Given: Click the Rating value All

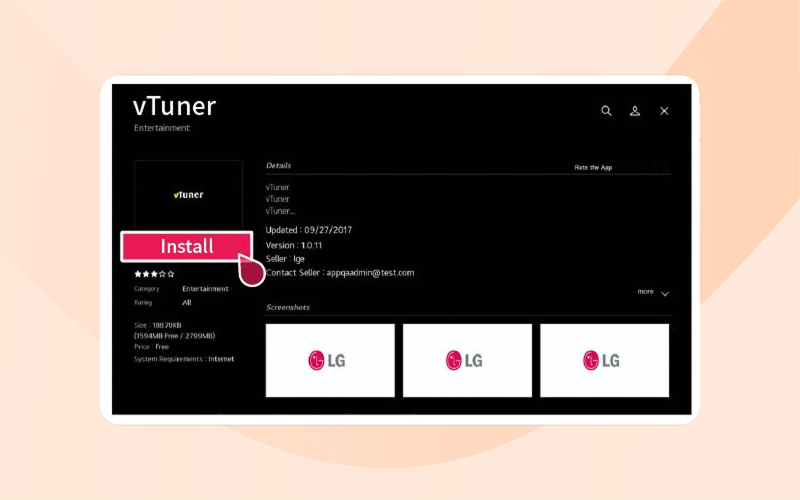Looking at the screenshot, I should 187,303.
